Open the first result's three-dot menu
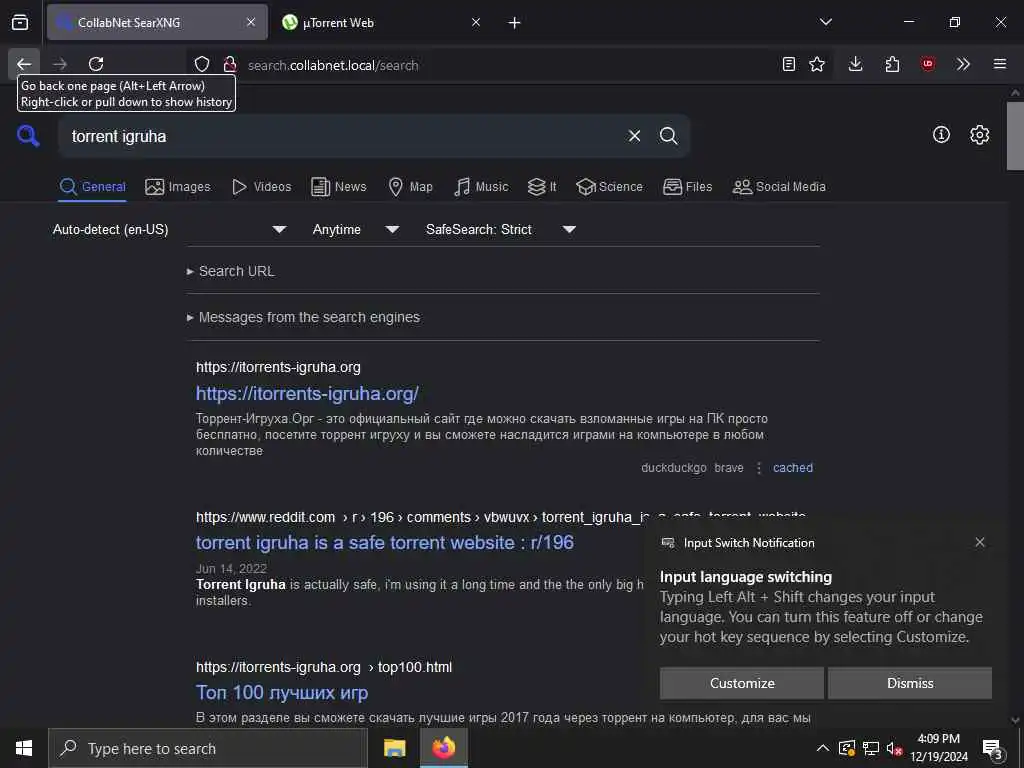Screen dimensions: 1024x768 tap(759, 468)
